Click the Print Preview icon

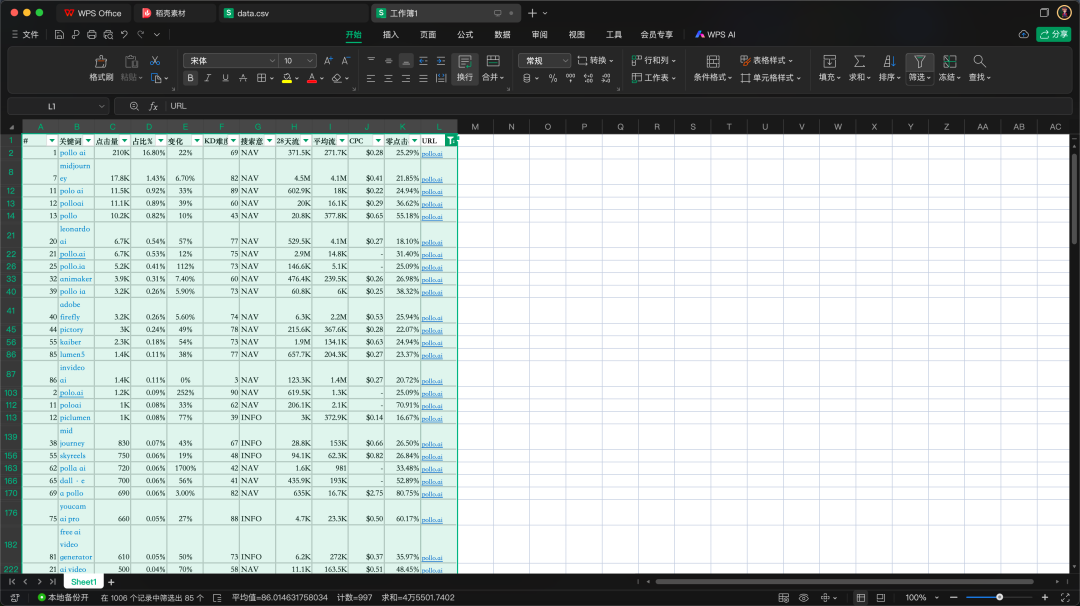[x=108, y=34]
